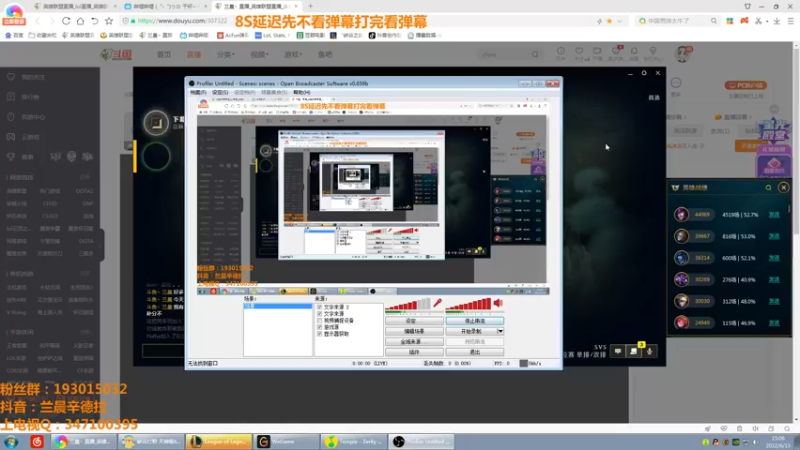The width and height of the screenshot is (800, 450).
Task: Adjust the OBS microphone volume bar
Action: tap(408, 305)
